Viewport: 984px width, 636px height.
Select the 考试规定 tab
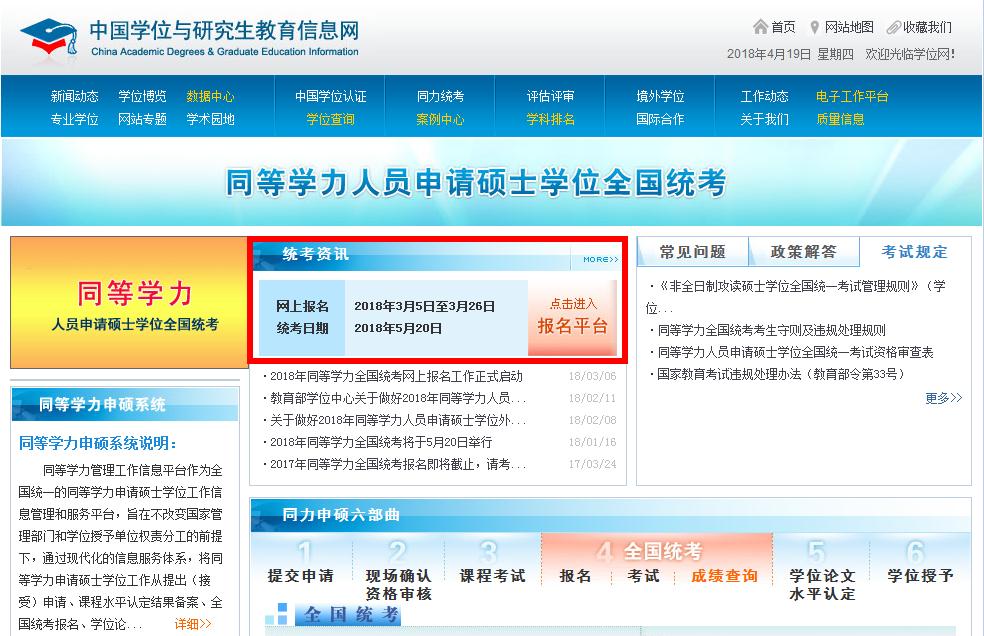914,252
